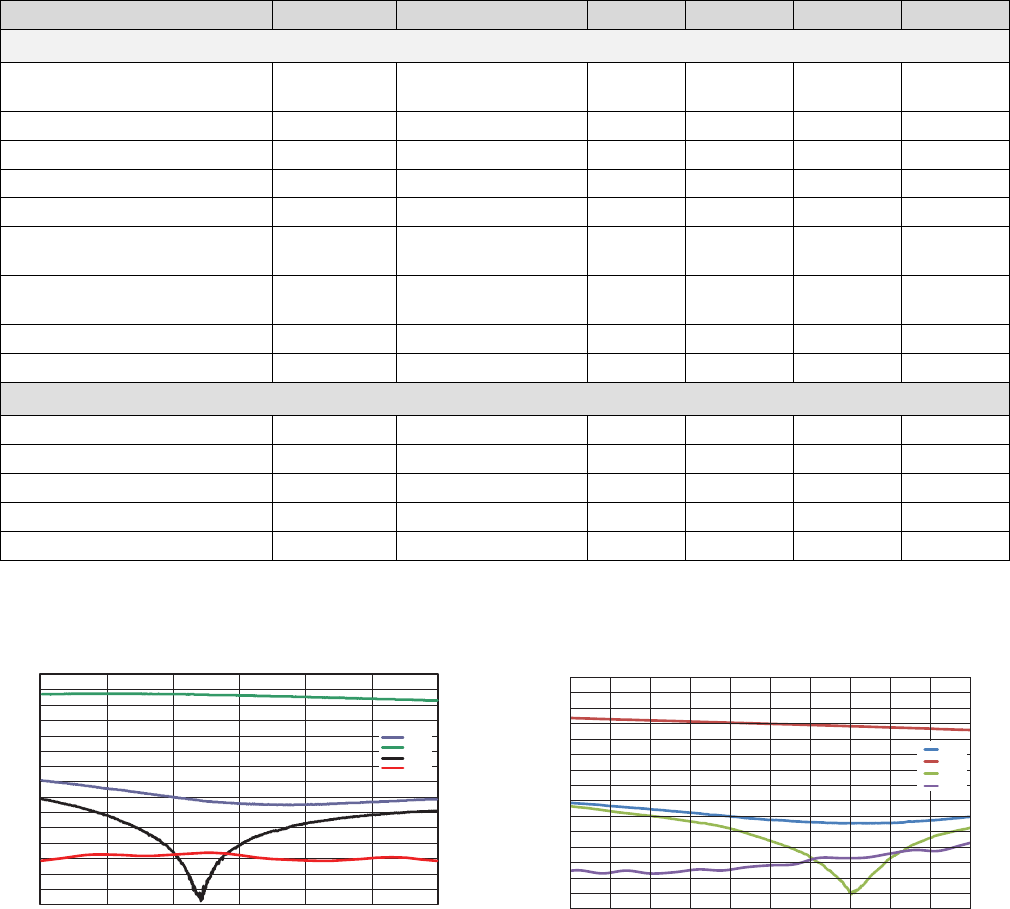Viewport: 1010px width, 909px height.
Task: Select the purple legend swatch in right chart
Action: coord(931,786)
